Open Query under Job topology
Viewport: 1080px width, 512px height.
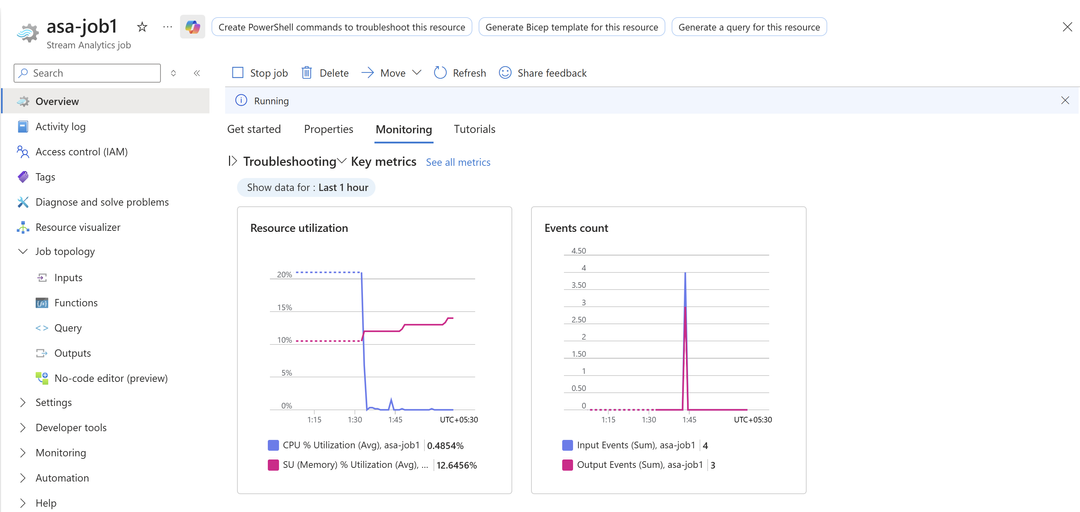tap(68, 328)
